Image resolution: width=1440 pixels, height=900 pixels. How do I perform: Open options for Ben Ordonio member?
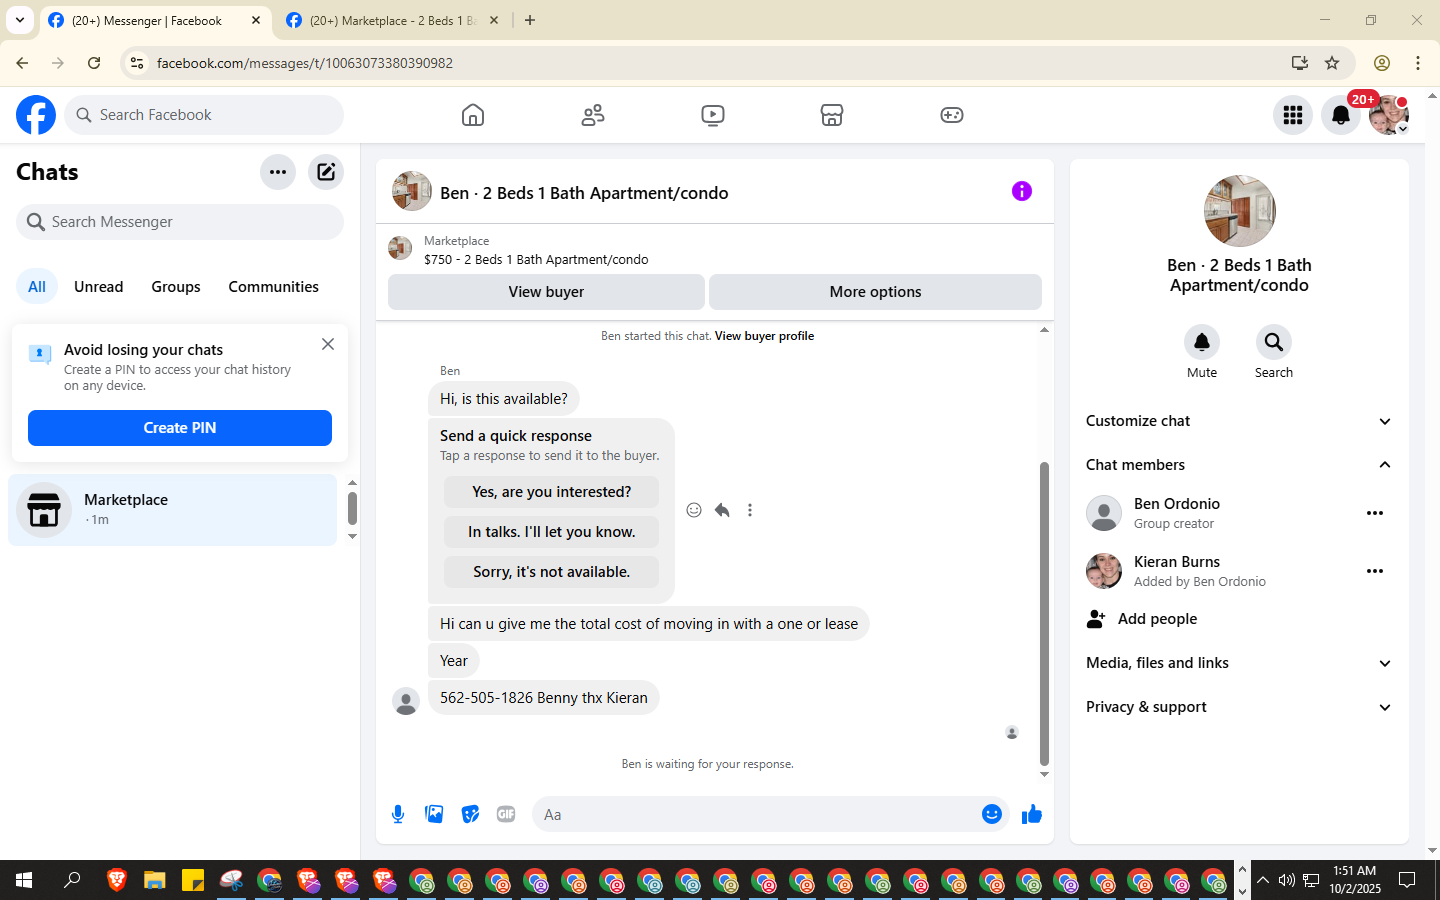(1375, 513)
